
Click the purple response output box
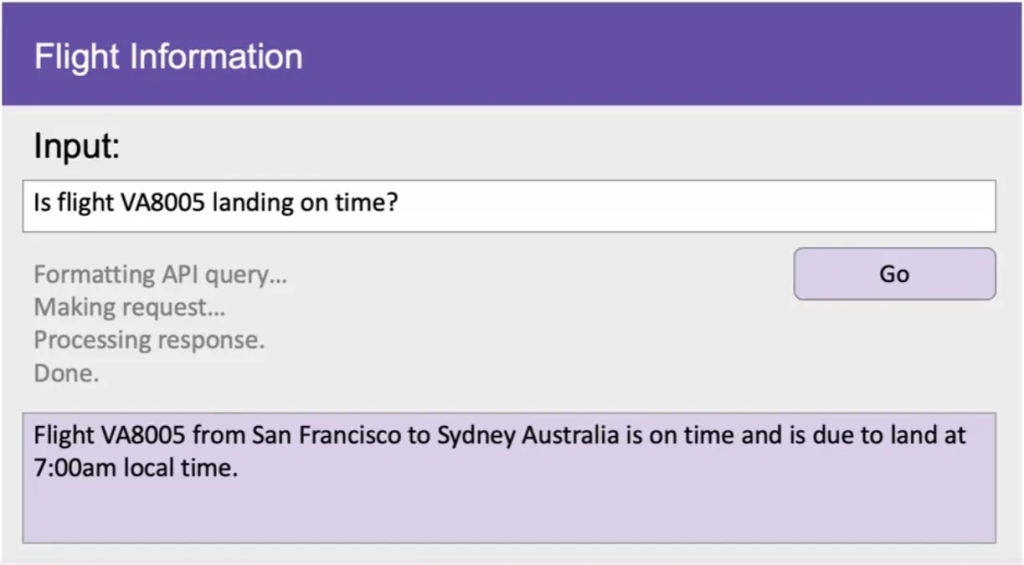[508, 478]
